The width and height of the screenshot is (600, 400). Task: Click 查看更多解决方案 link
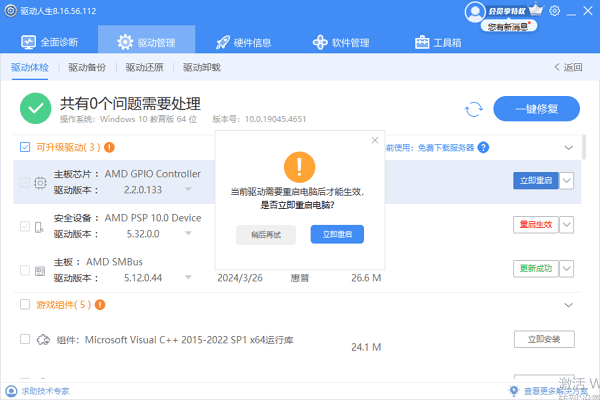coord(556,391)
